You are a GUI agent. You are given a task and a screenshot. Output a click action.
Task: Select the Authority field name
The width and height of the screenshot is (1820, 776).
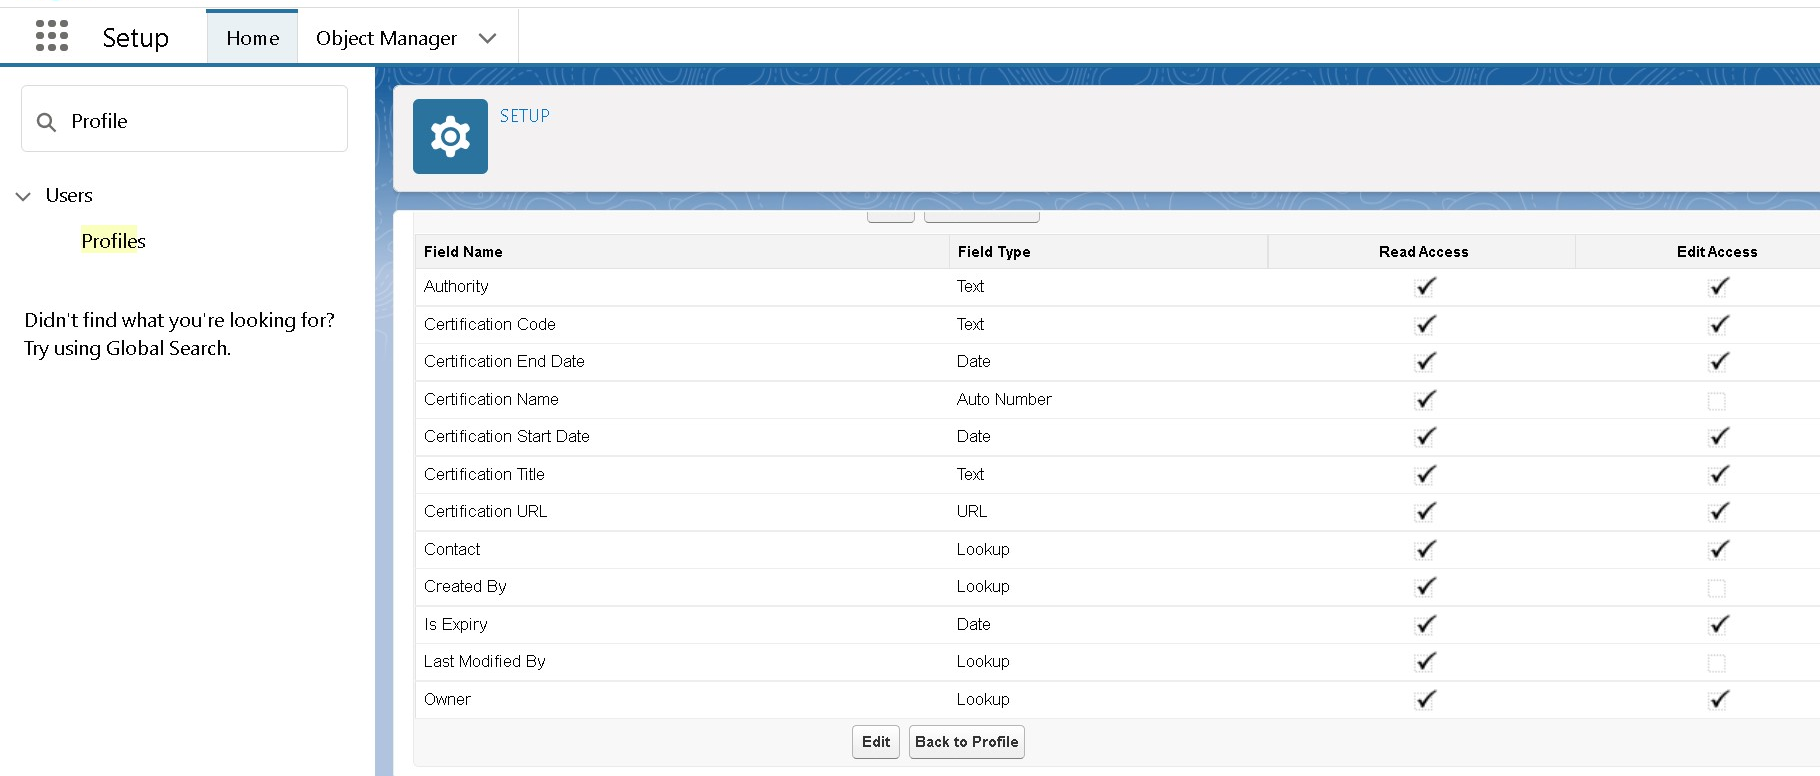(x=456, y=286)
